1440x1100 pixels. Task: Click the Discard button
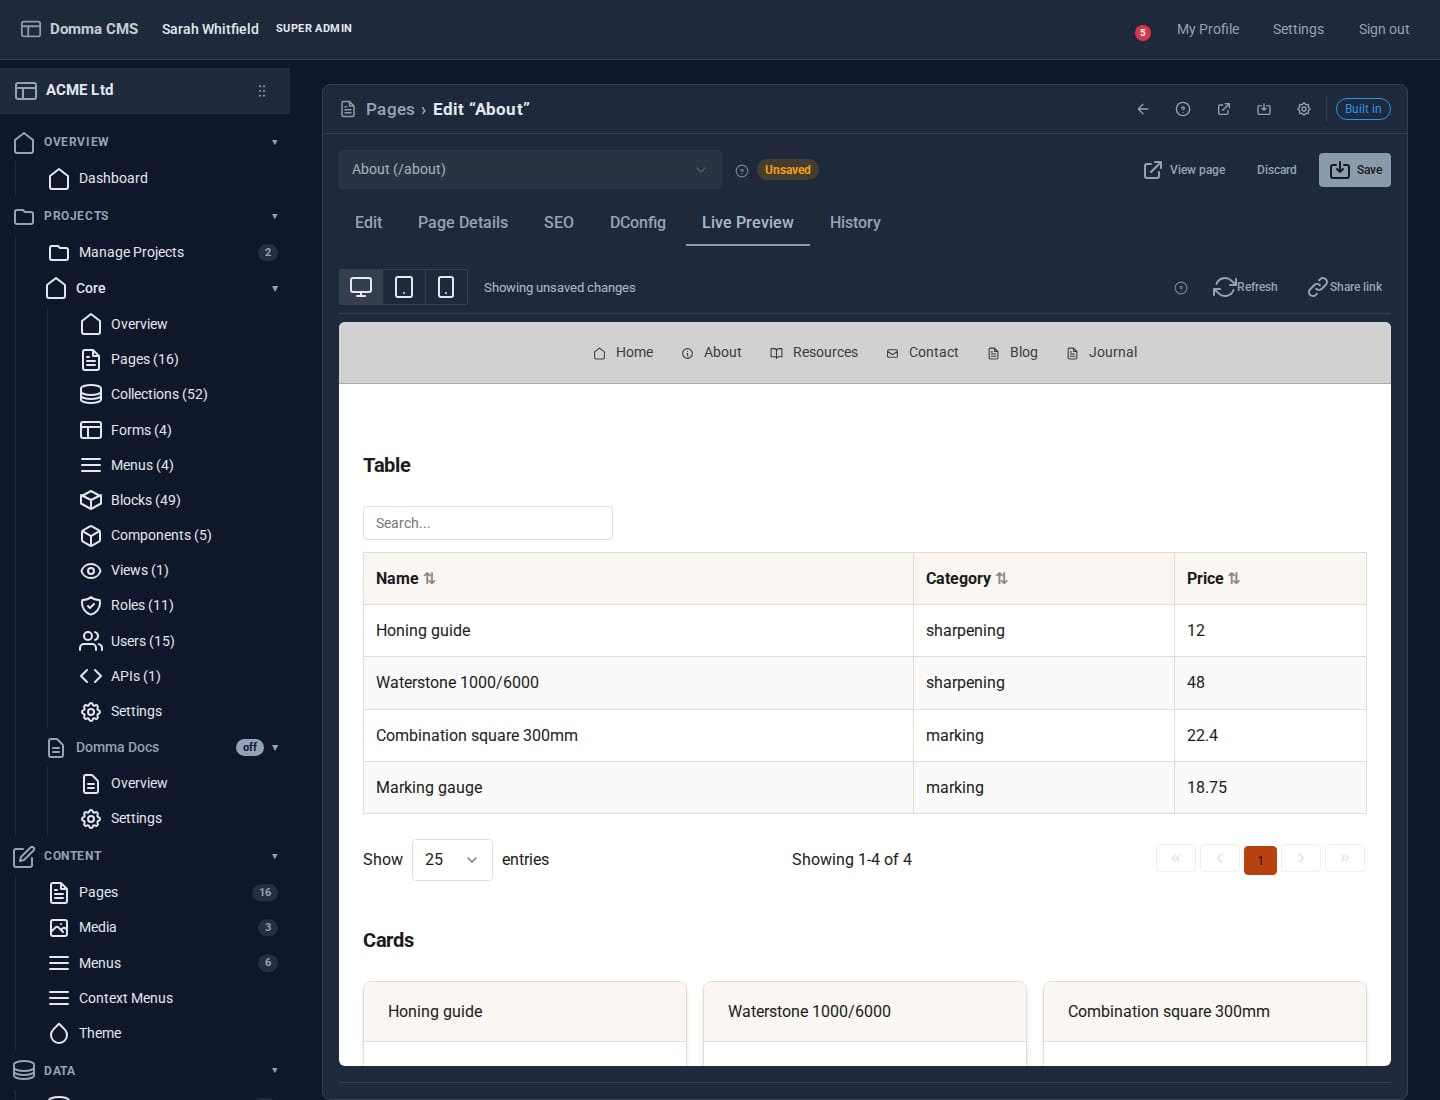1277,170
